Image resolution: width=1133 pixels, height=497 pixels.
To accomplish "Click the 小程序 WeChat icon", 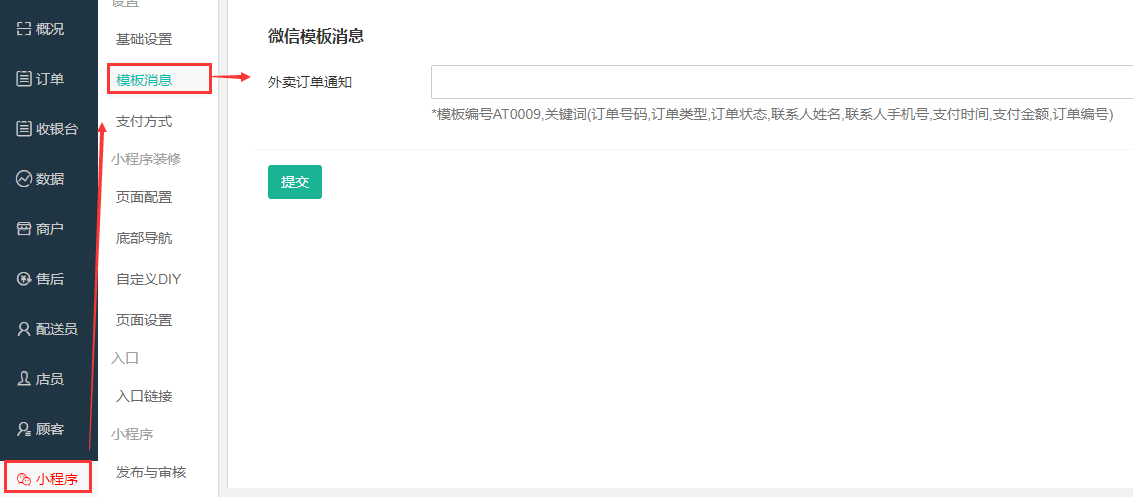I will 24,478.
